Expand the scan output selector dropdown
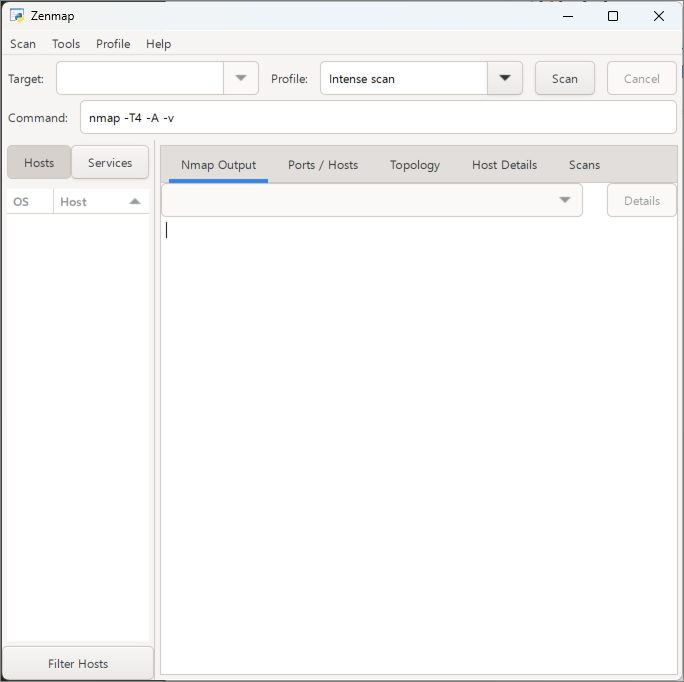The height and width of the screenshot is (682, 684). [x=372, y=200]
